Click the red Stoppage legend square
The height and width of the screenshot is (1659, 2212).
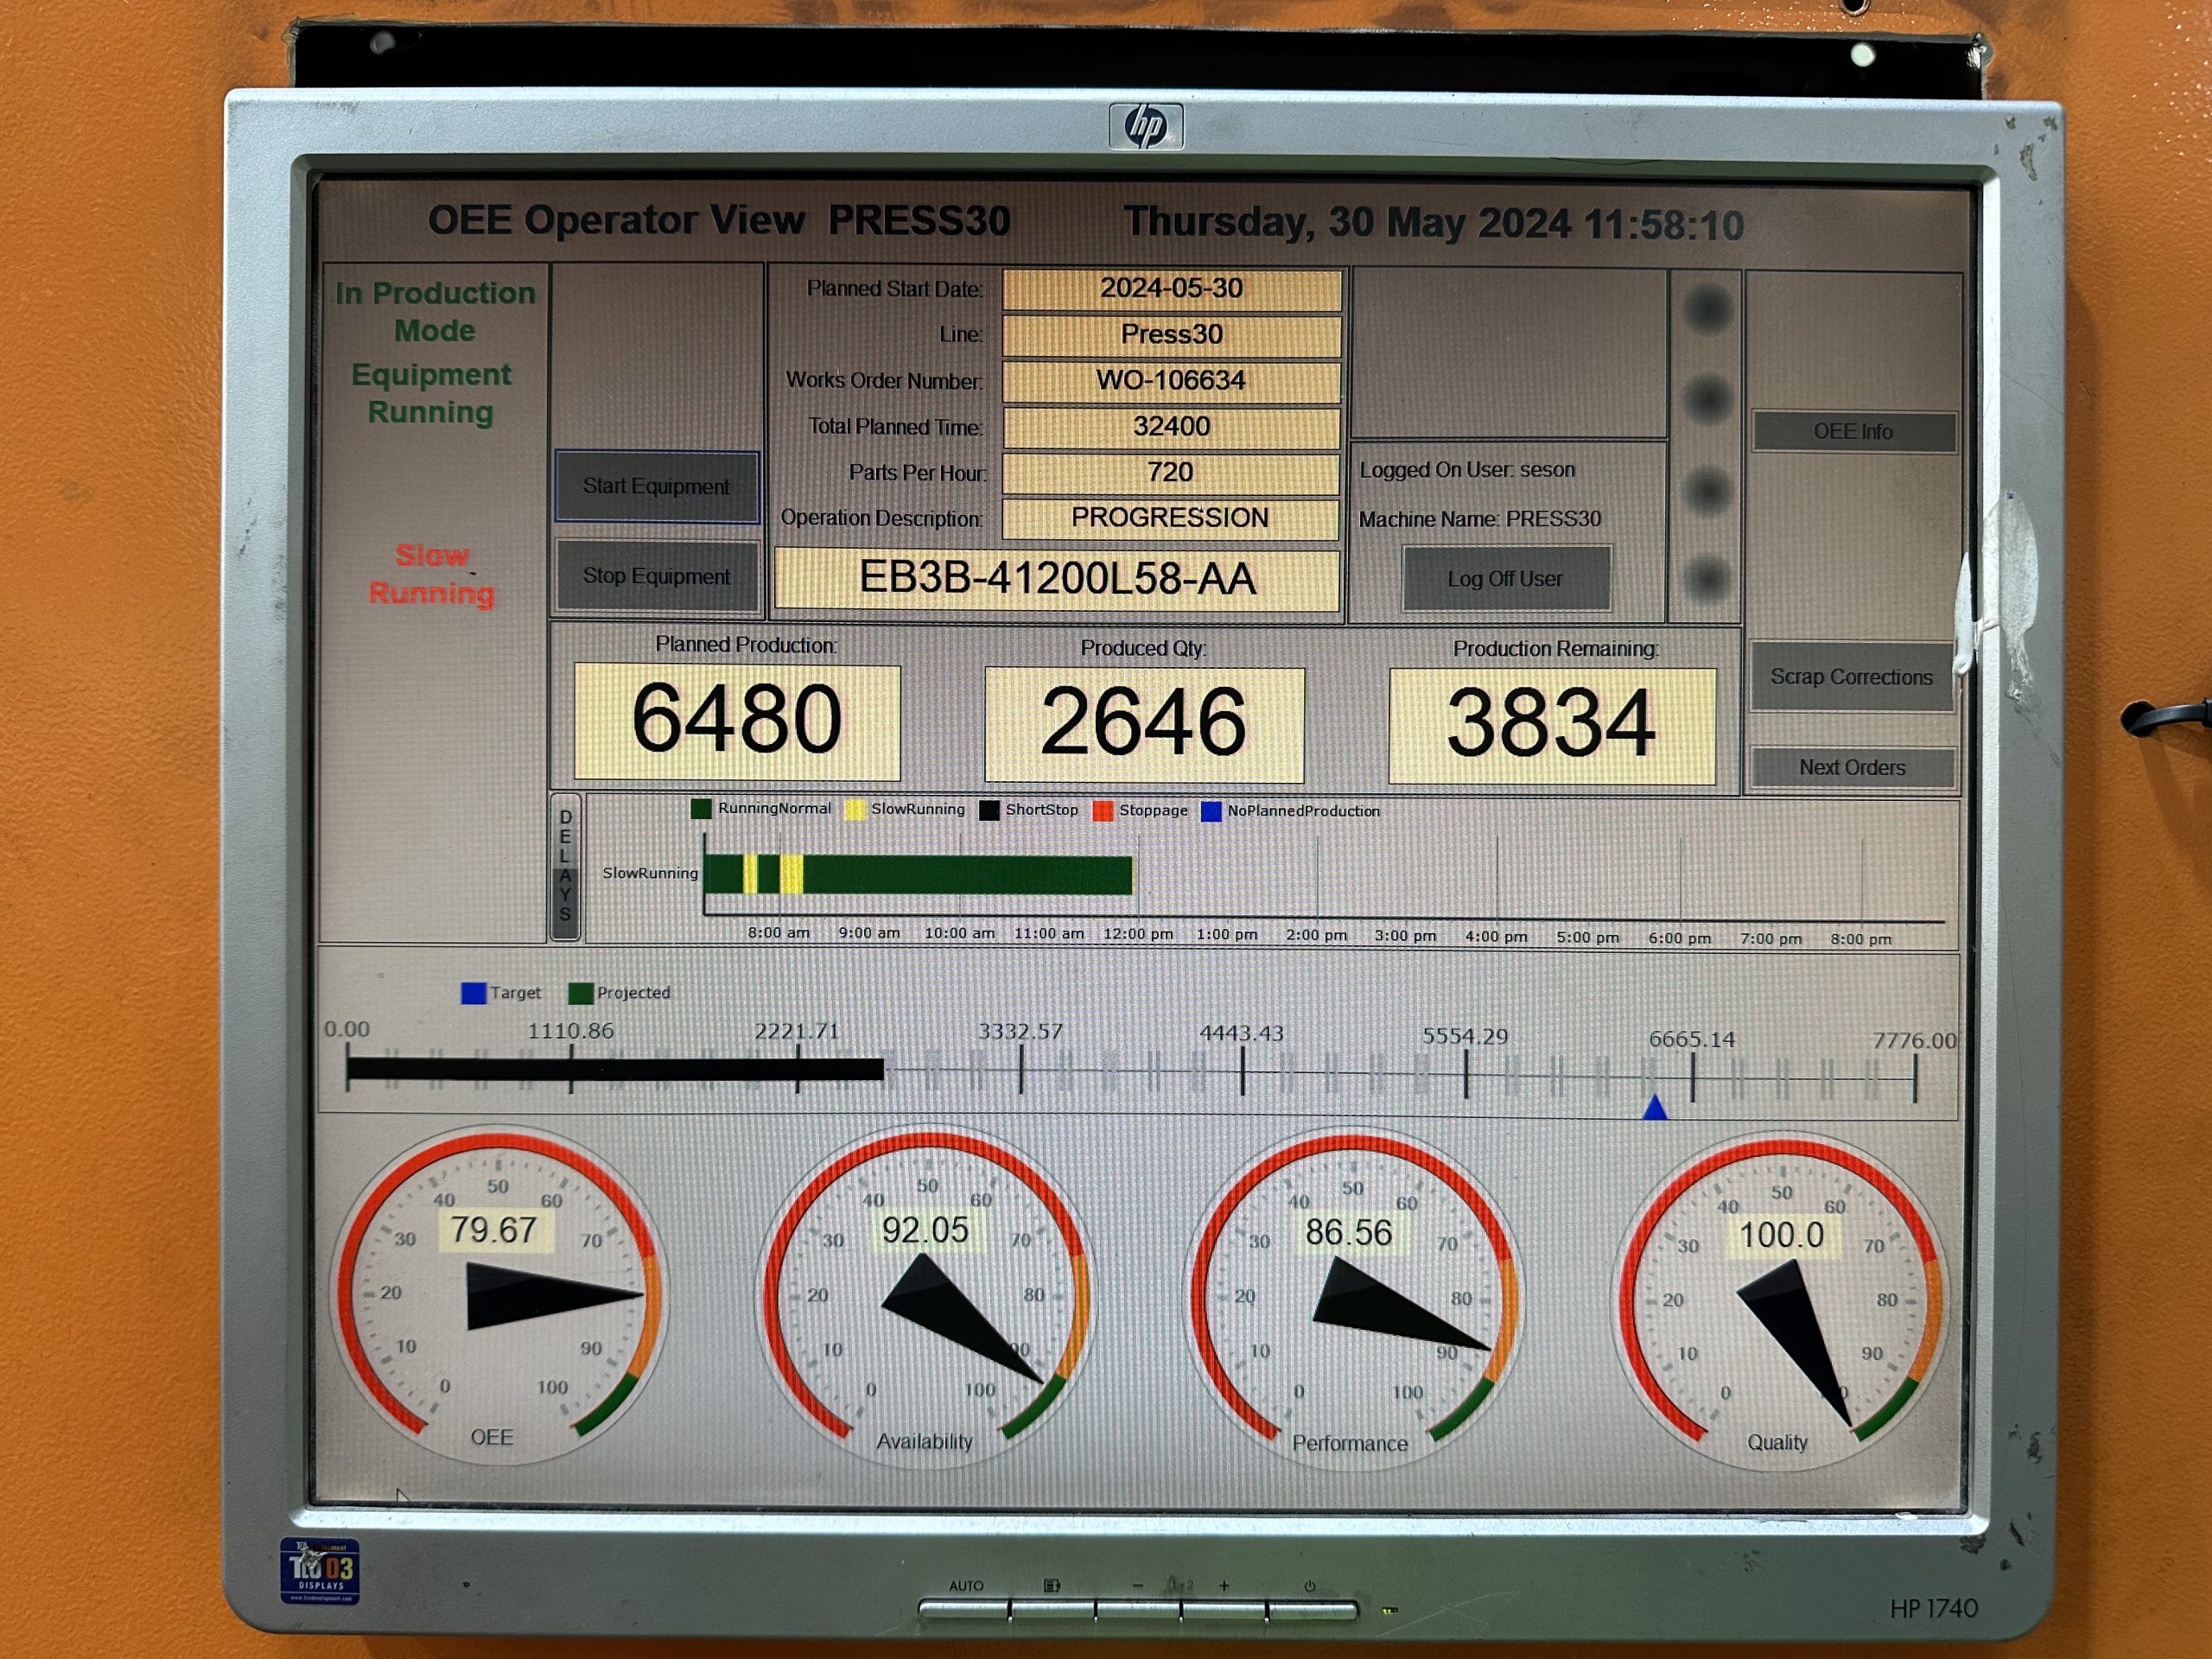click(x=1103, y=811)
